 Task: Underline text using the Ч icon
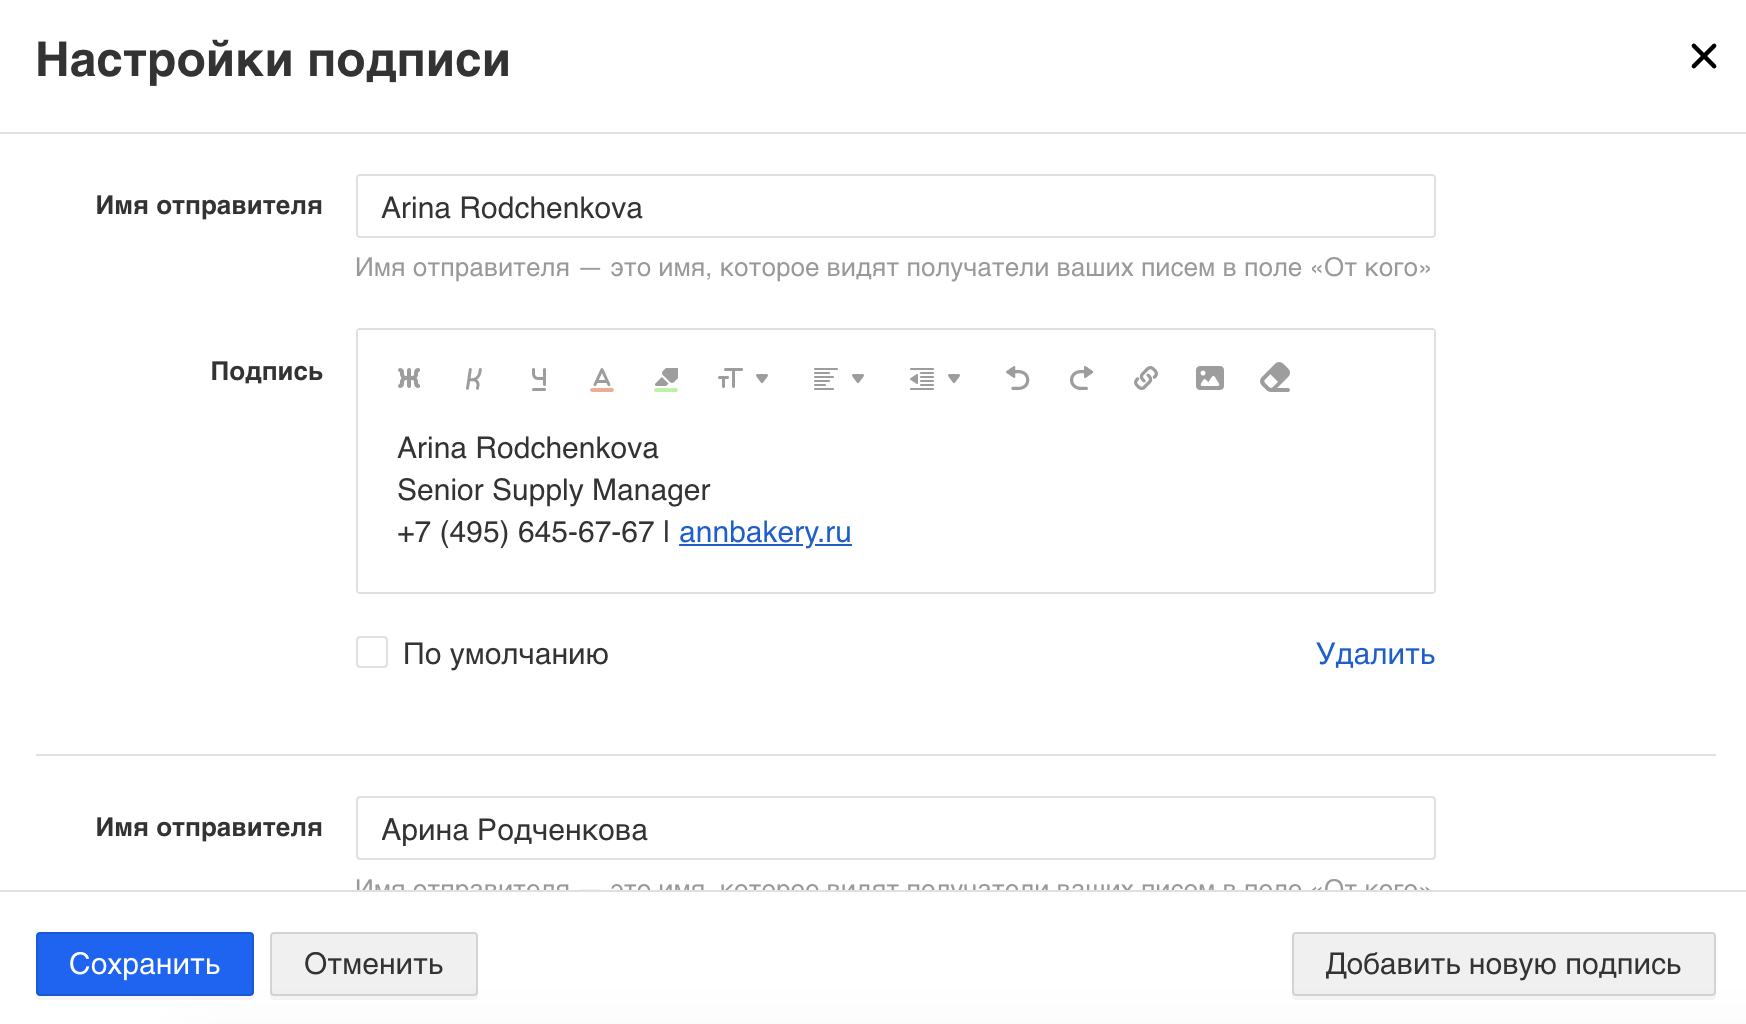click(x=538, y=378)
